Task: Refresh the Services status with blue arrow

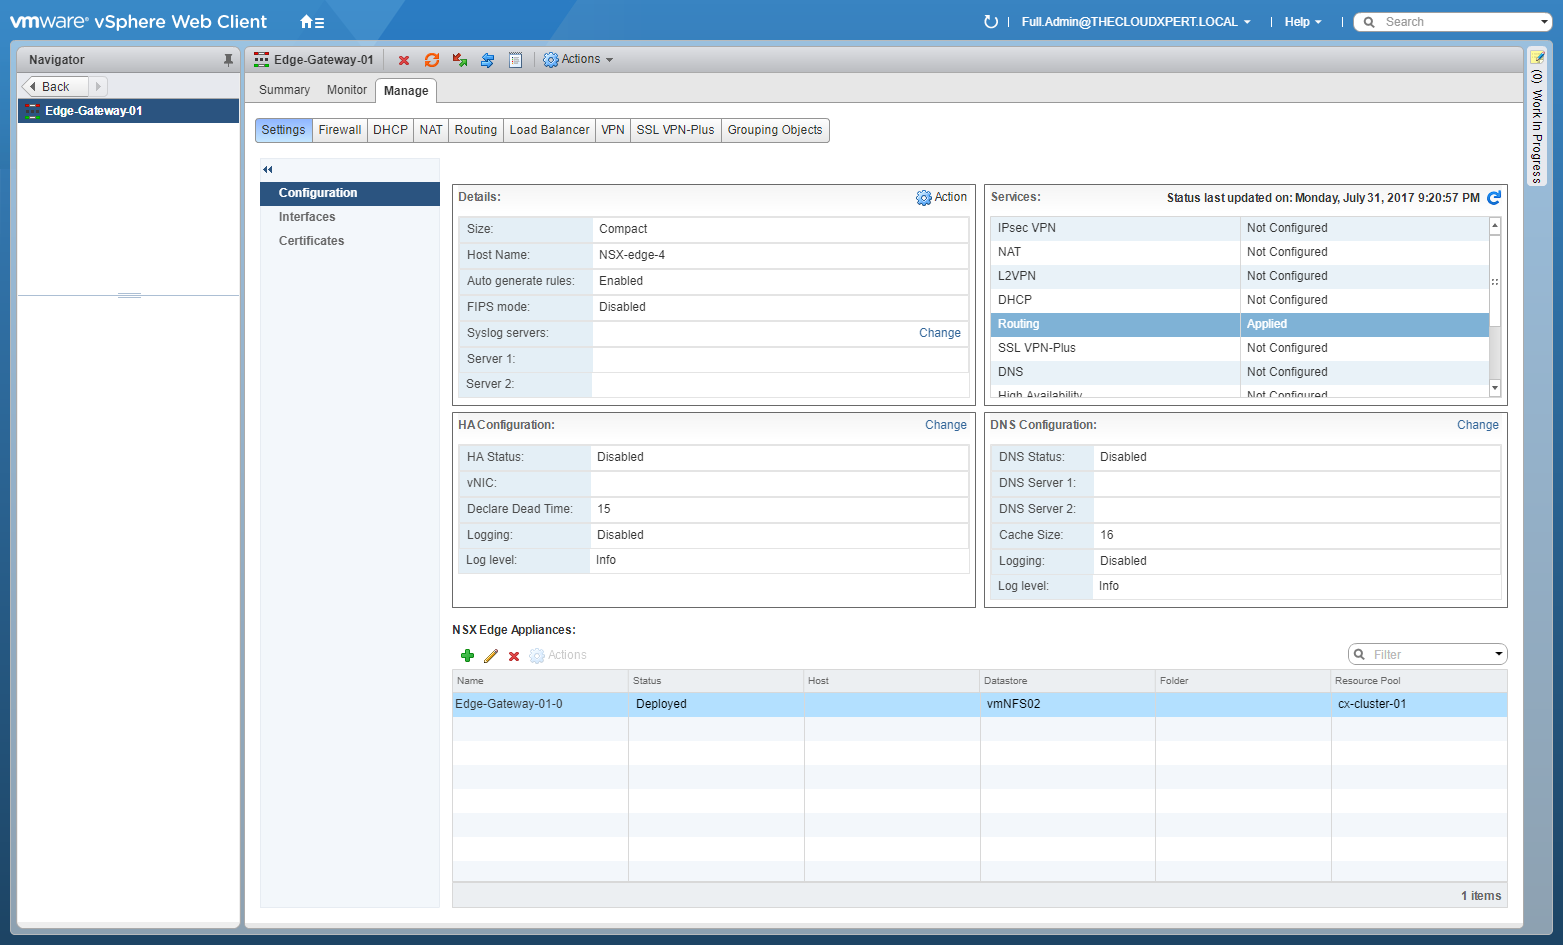Action: click(1494, 198)
